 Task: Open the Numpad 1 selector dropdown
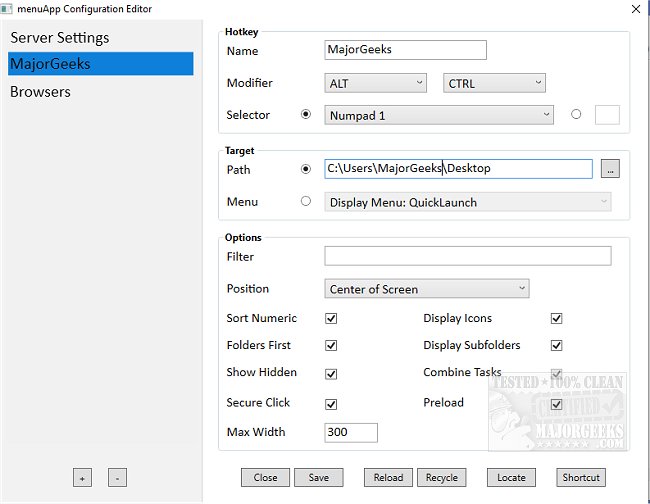click(439, 116)
